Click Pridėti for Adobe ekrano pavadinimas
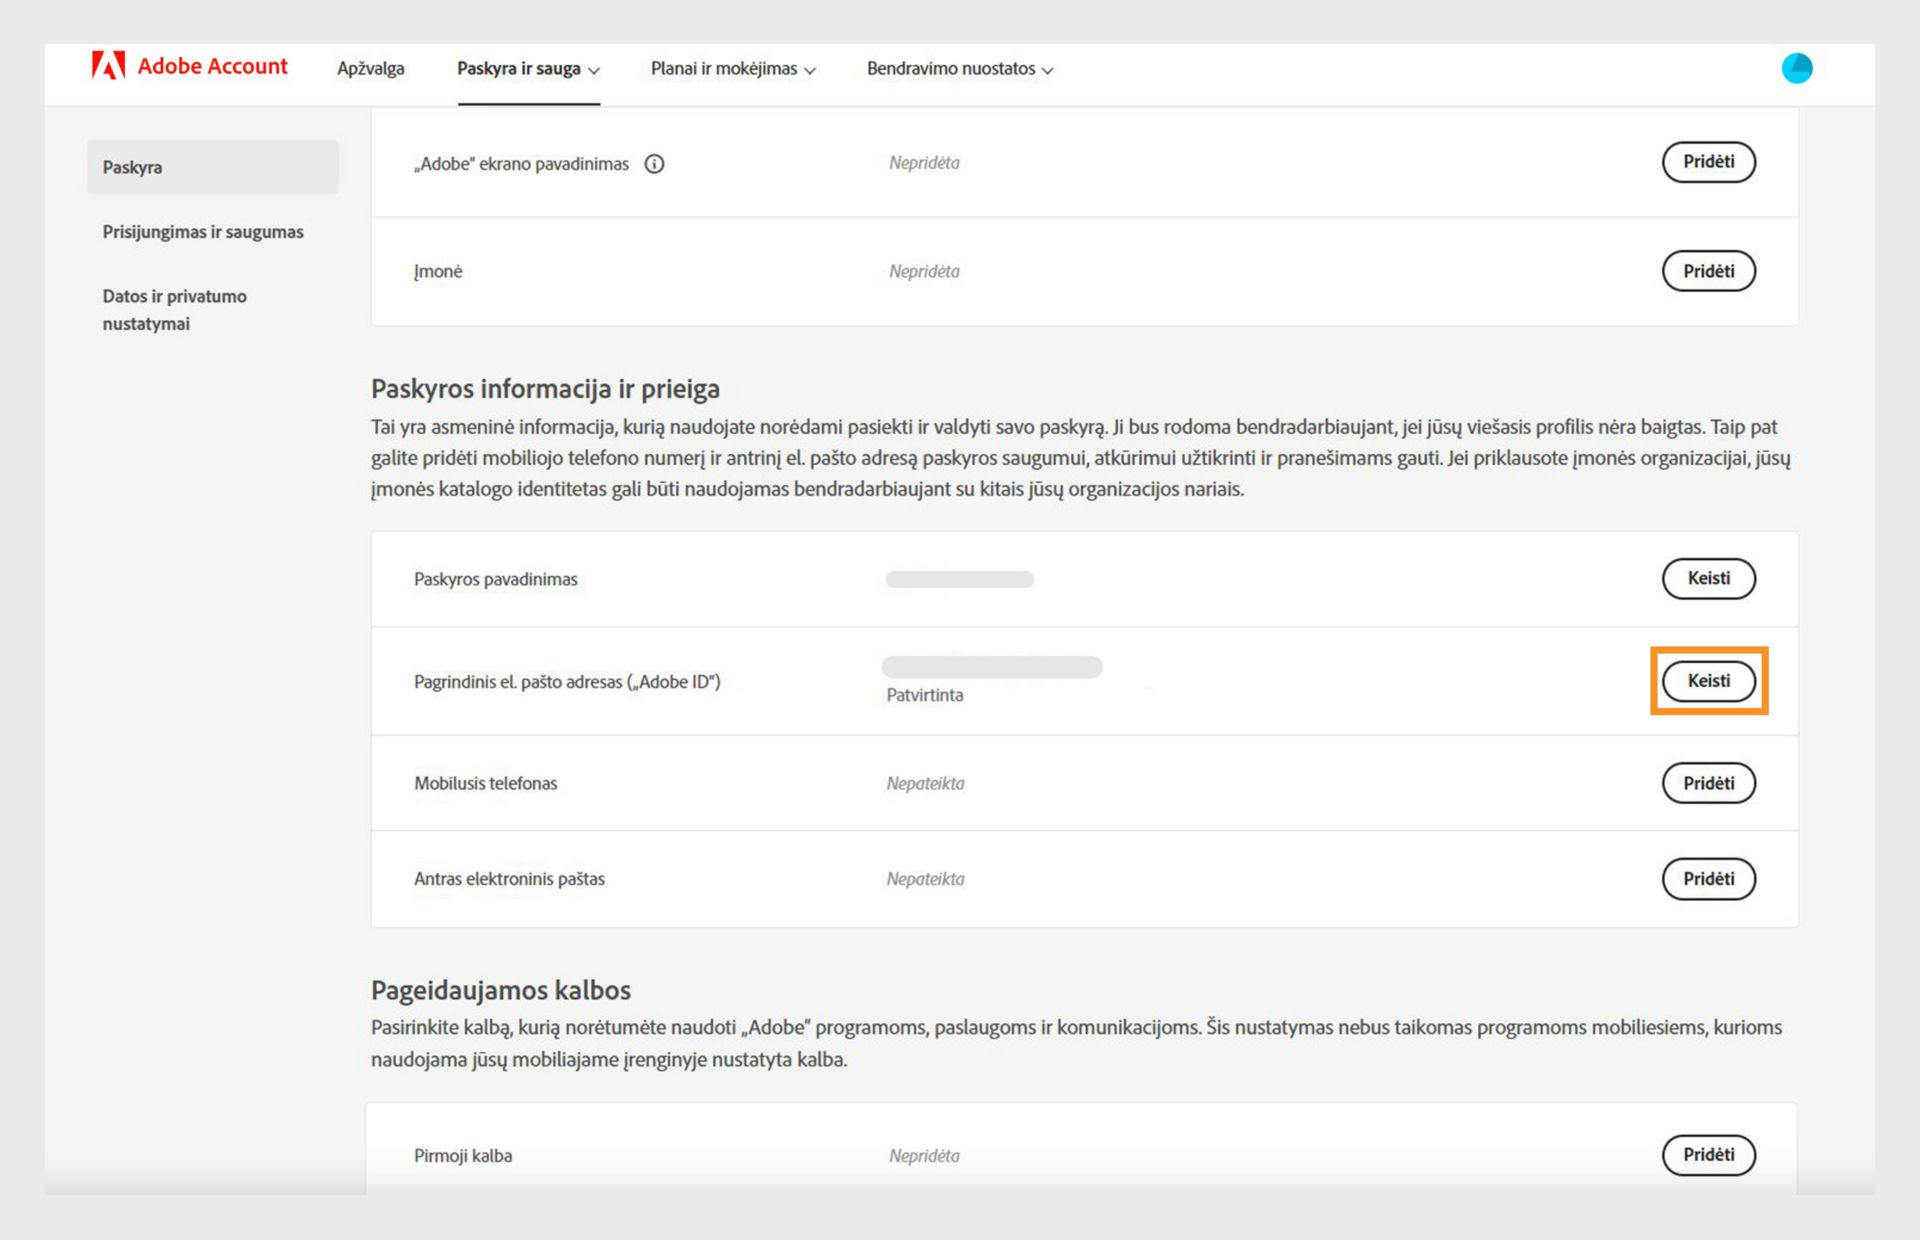Viewport: 1920px width, 1240px height. (x=1708, y=162)
